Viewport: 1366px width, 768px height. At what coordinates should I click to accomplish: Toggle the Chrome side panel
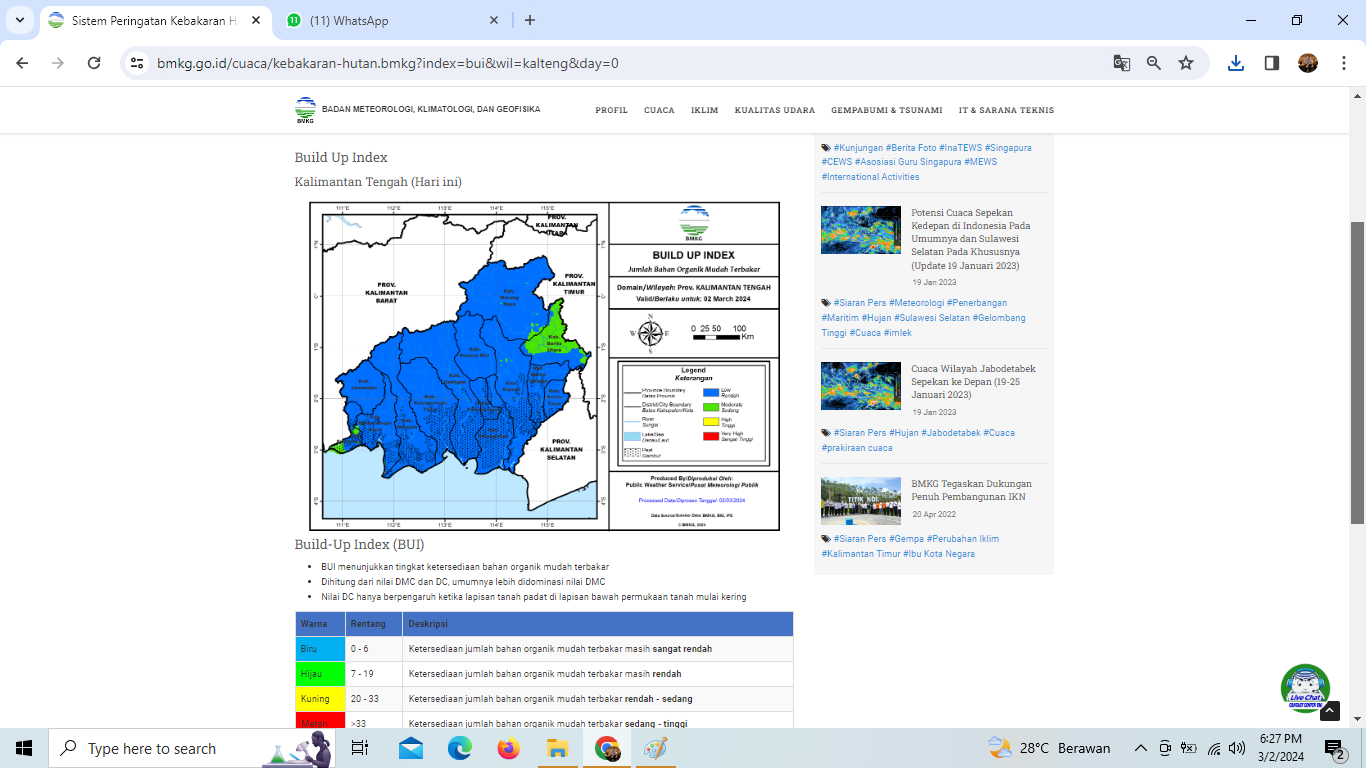tap(1272, 63)
